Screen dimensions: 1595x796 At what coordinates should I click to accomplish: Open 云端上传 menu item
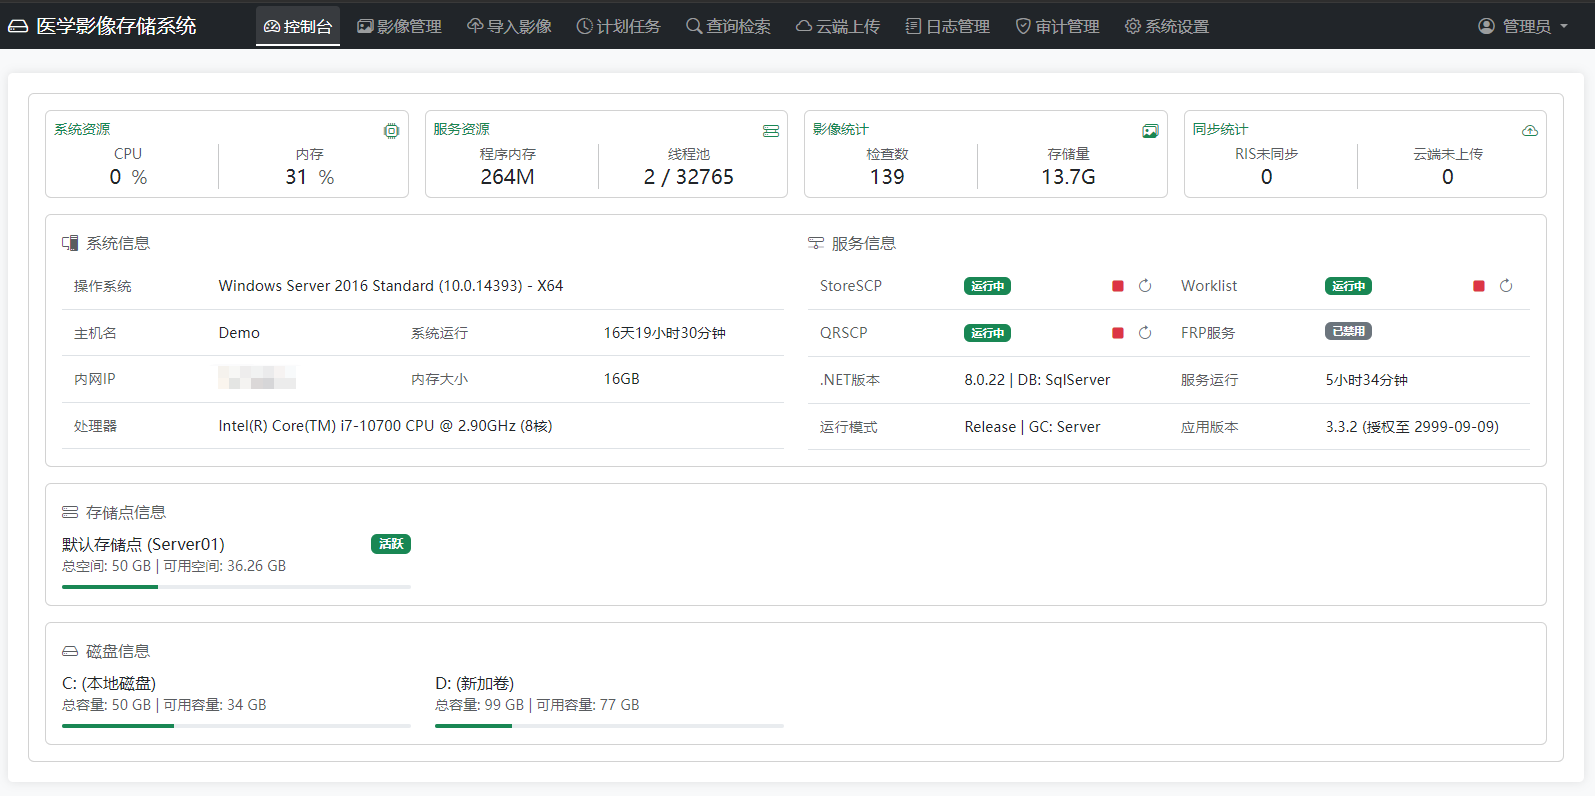coord(838,26)
